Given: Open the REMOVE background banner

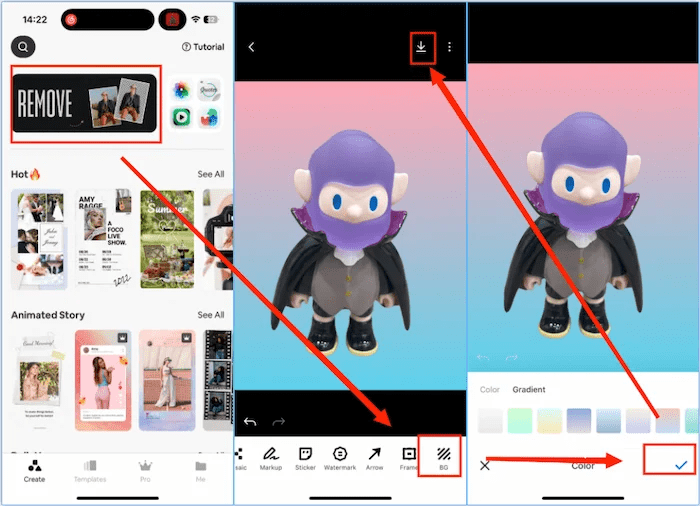Looking at the screenshot, I should (x=85, y=103).
